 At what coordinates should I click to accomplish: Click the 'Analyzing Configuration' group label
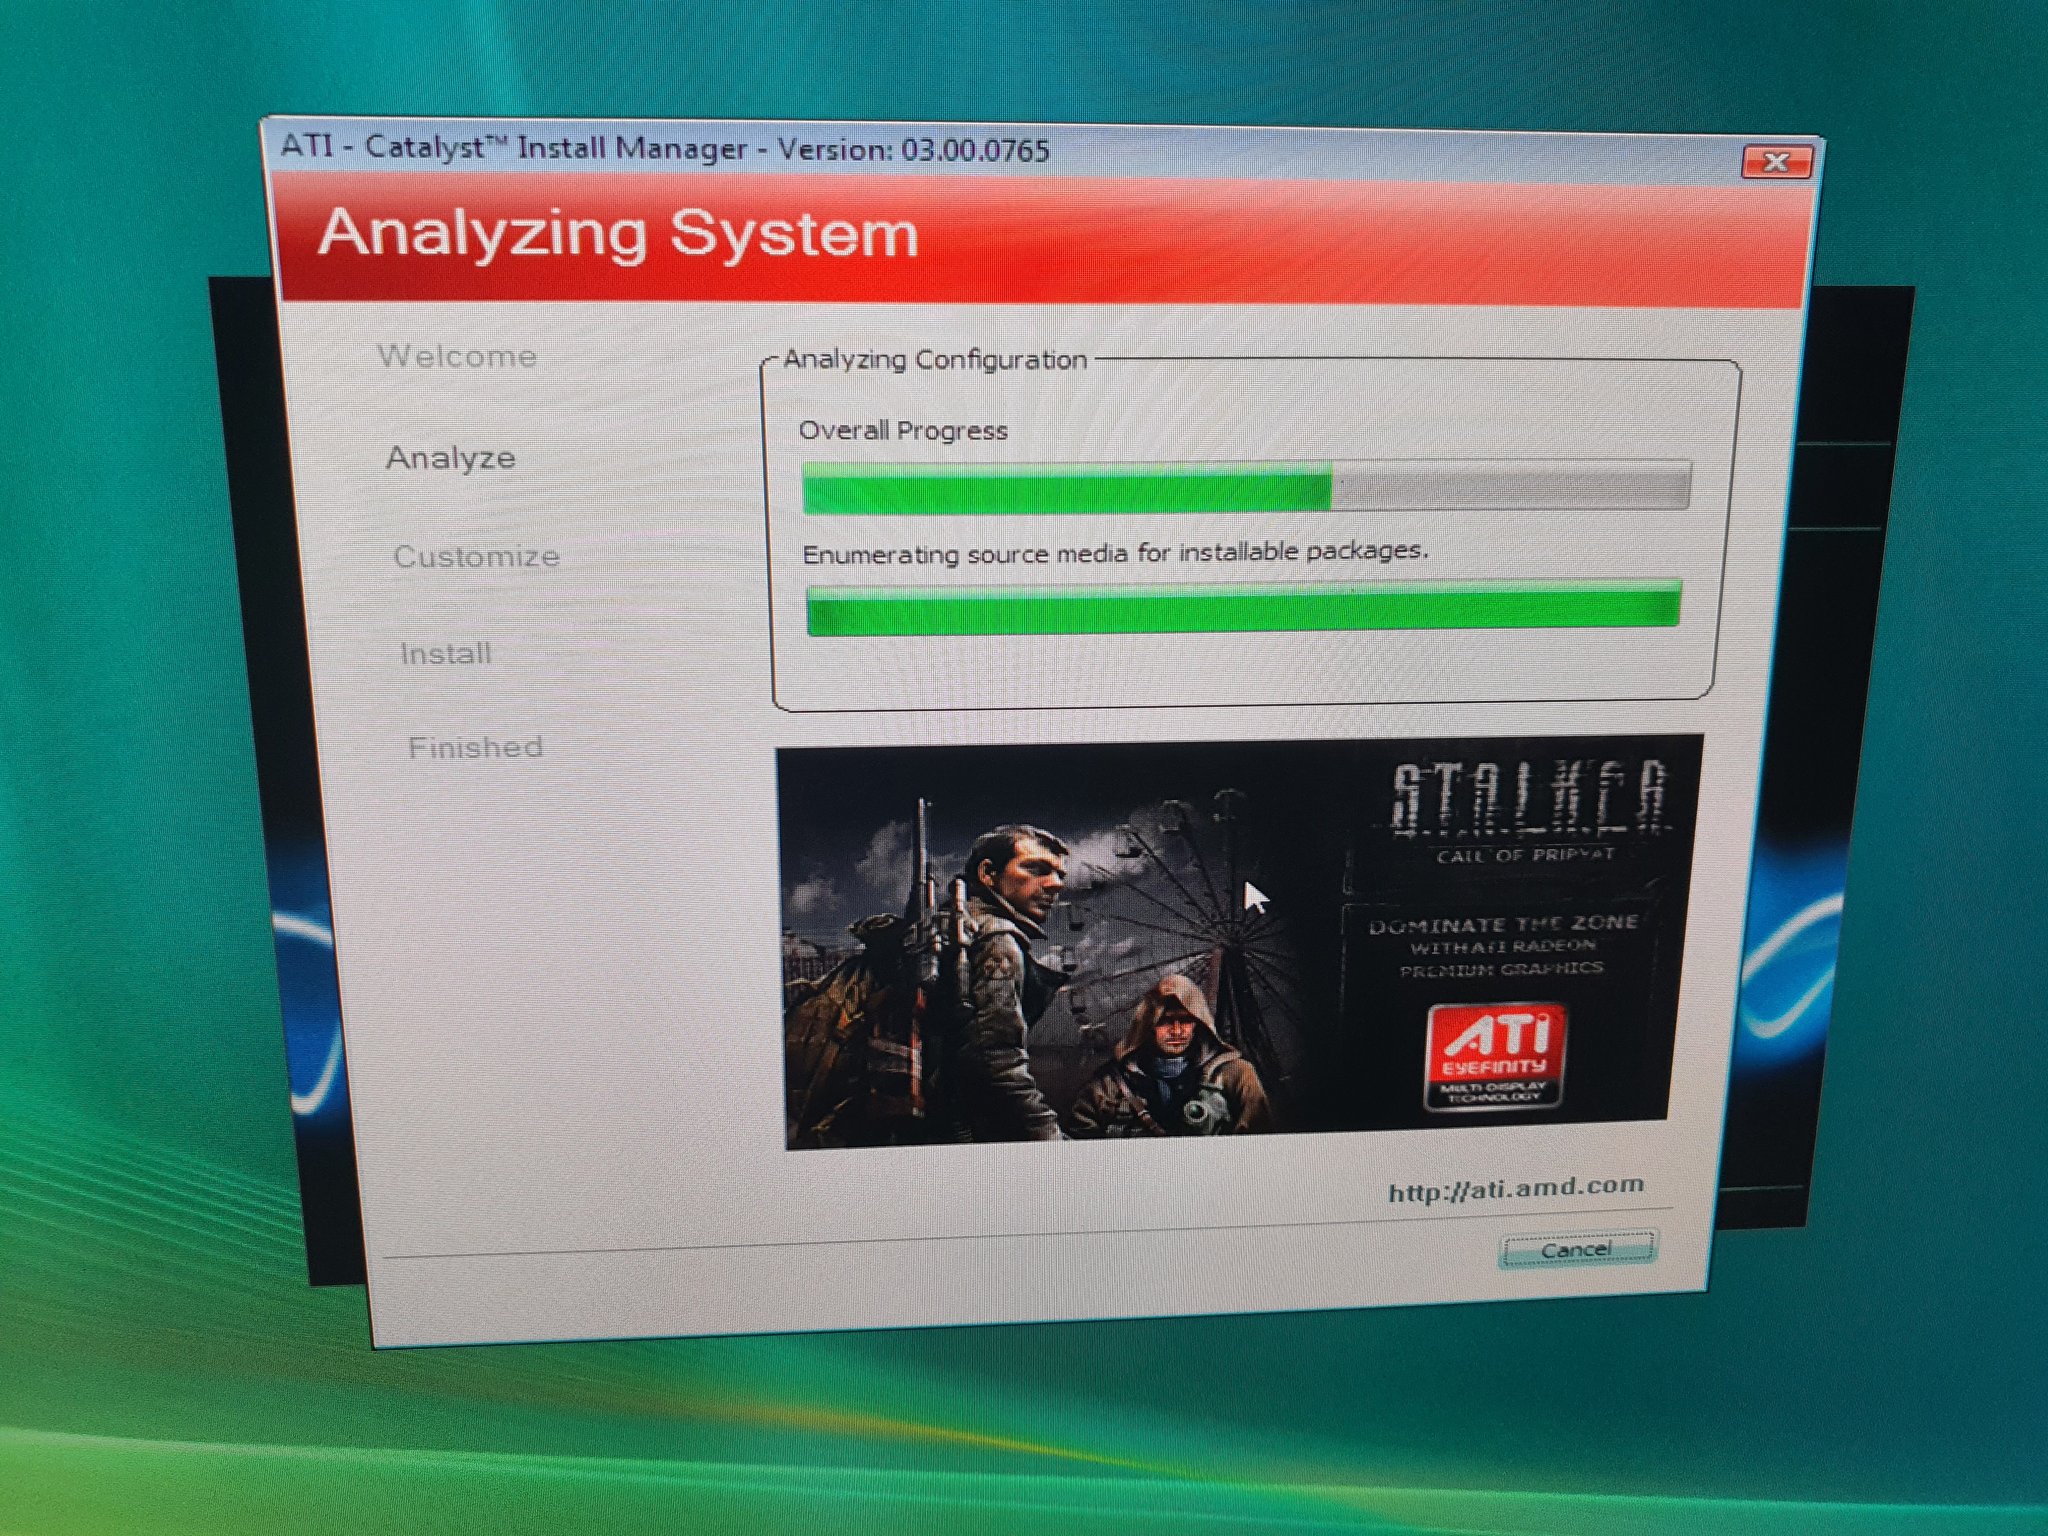pyautogui.click(x=935, y=359)
